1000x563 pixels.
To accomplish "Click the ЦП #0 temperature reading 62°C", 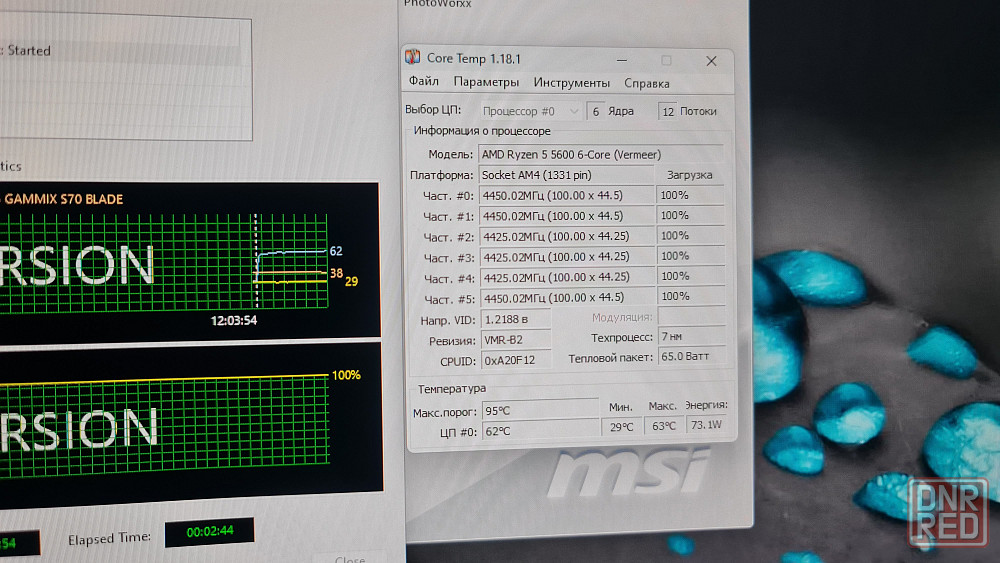I will (546, 431).
